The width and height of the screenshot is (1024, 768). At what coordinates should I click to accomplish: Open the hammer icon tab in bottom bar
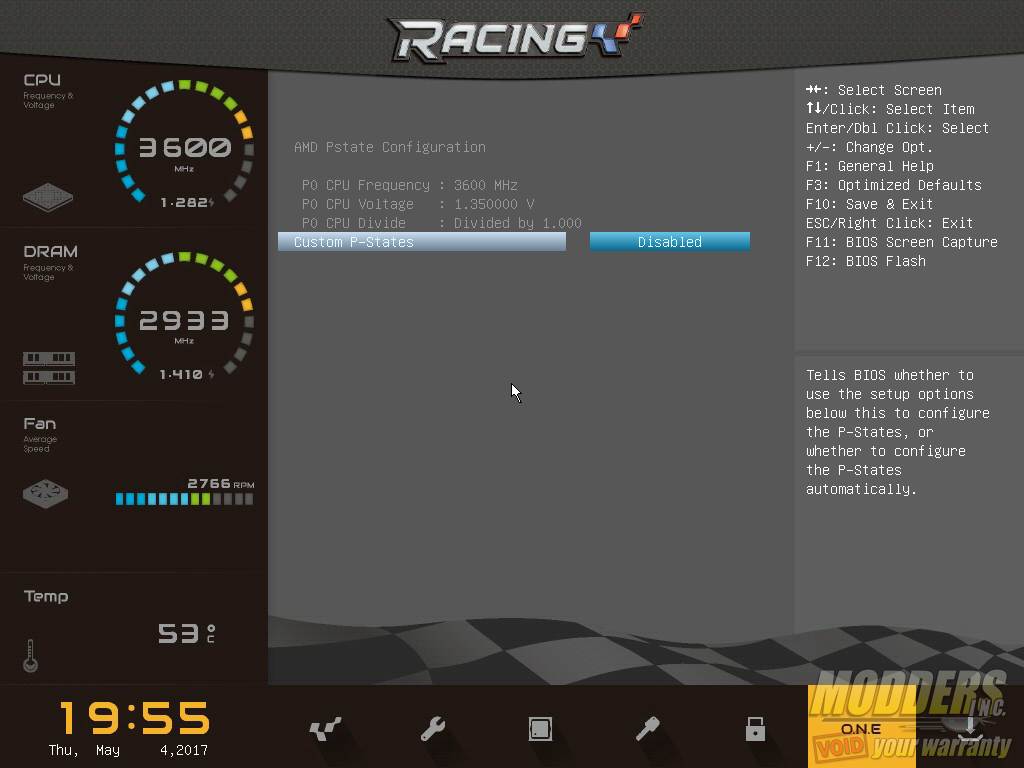648,728
